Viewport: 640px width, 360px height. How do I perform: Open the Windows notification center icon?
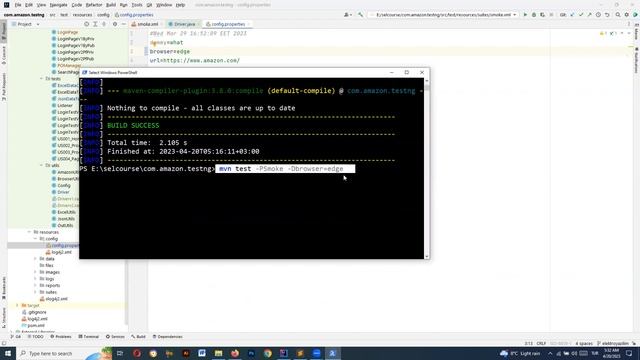pos(629,353)
